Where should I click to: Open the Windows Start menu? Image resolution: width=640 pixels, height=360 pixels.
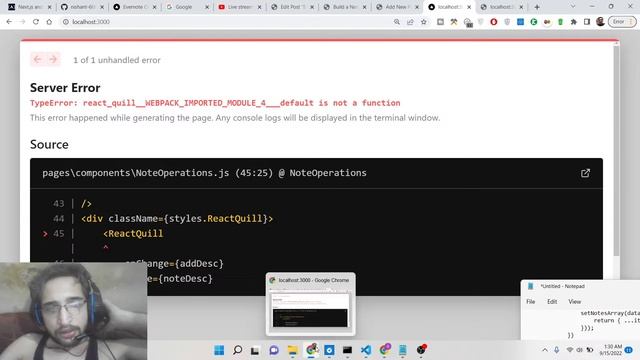219,350
